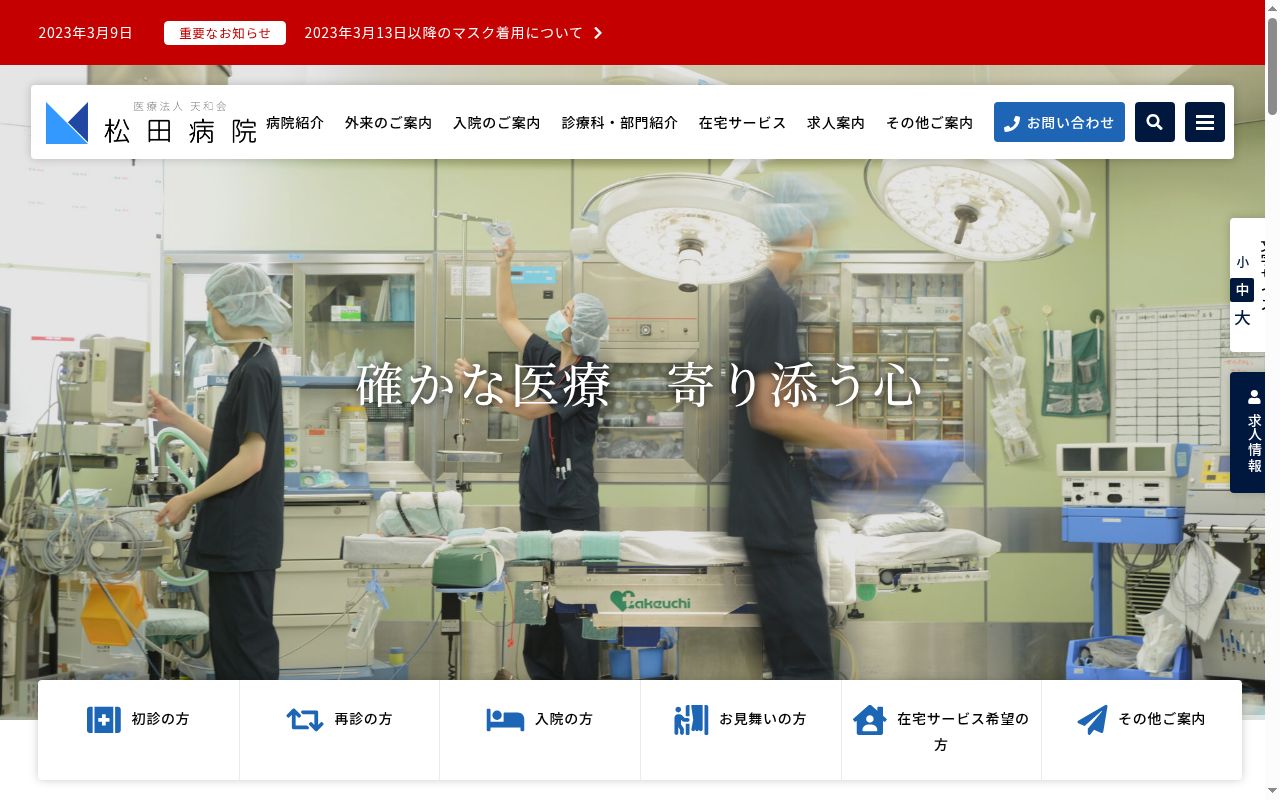The height and width of the screenshot is (800, 1280).
Task: Go to the 在宅サービス希望の方 page
Action: click(x=941, y=730)
